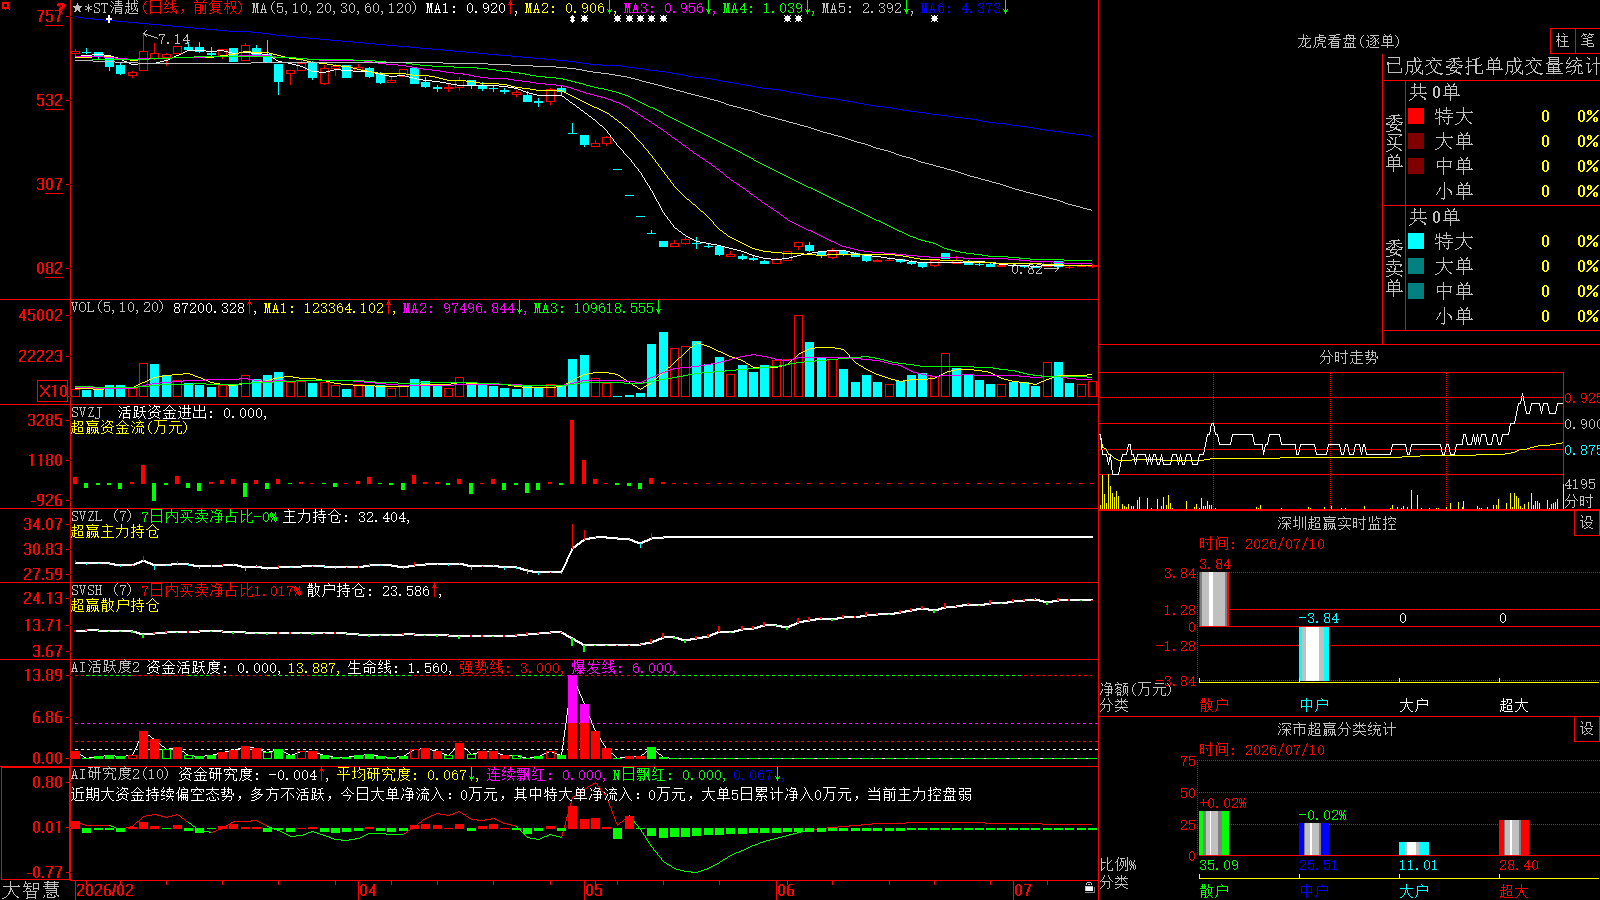Click the AI研究度2(10) indicator label
The width and height of the screenshot is (1600, 900).
click(120, 775)
